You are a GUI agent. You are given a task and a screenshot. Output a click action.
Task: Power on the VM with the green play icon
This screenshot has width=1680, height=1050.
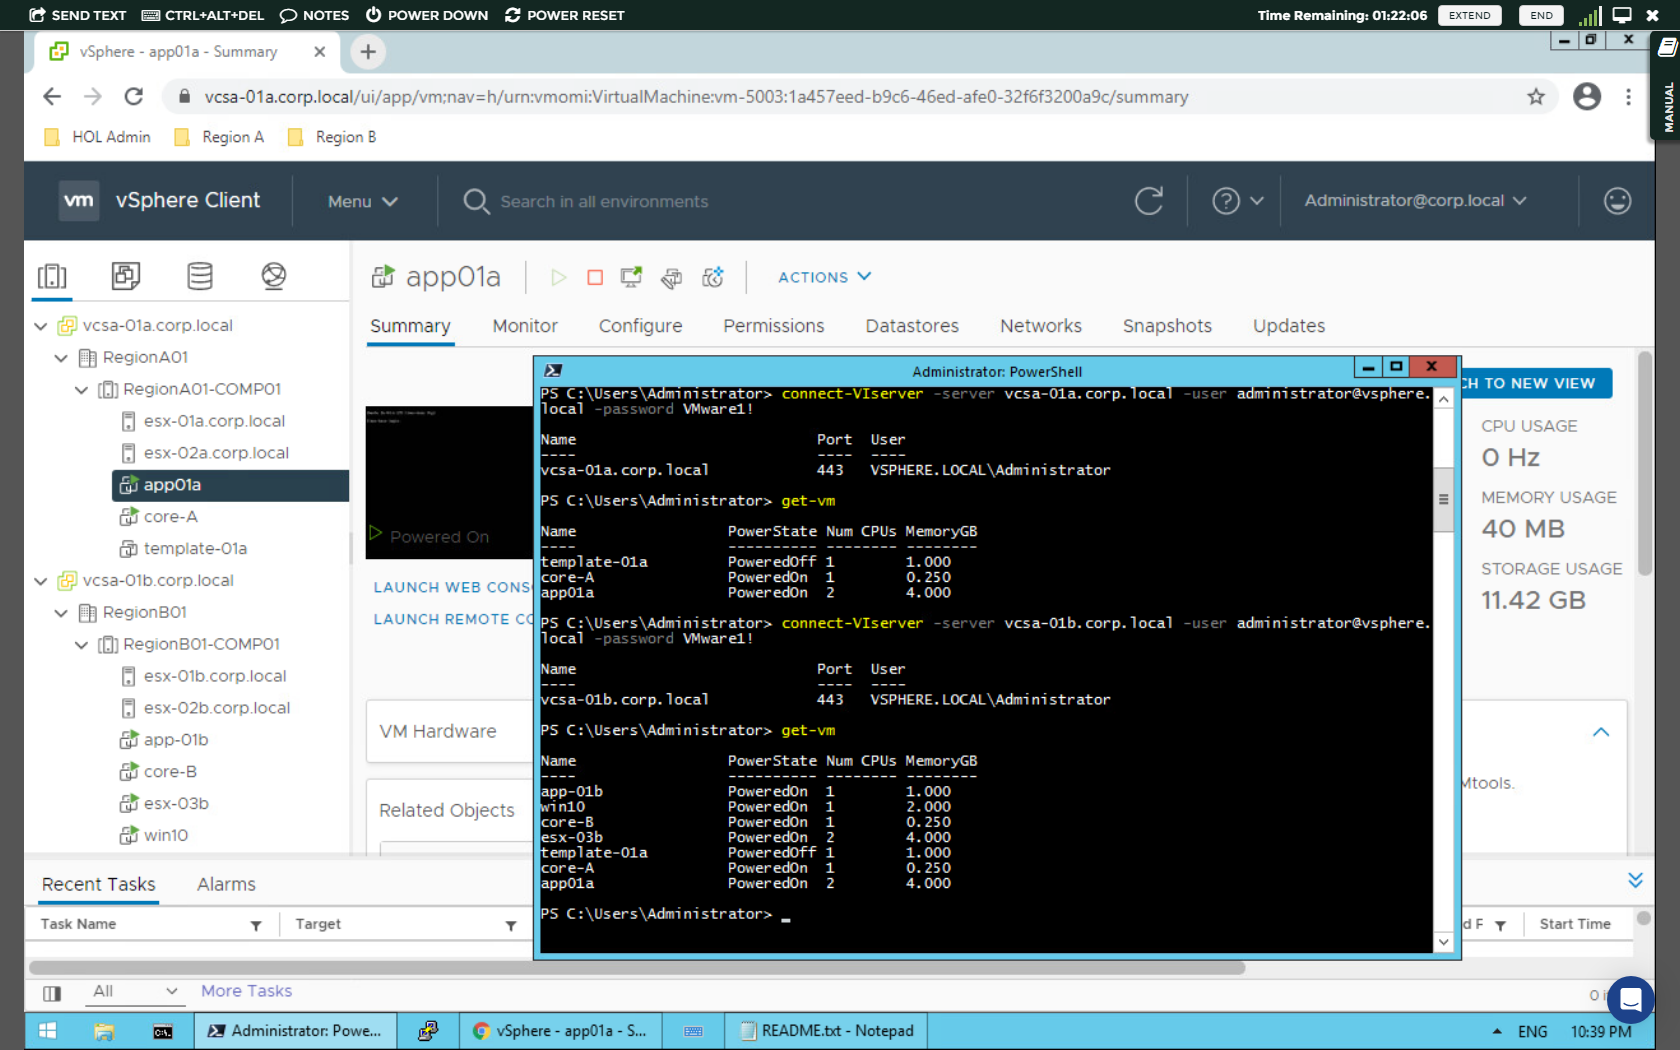coord(558,277)
